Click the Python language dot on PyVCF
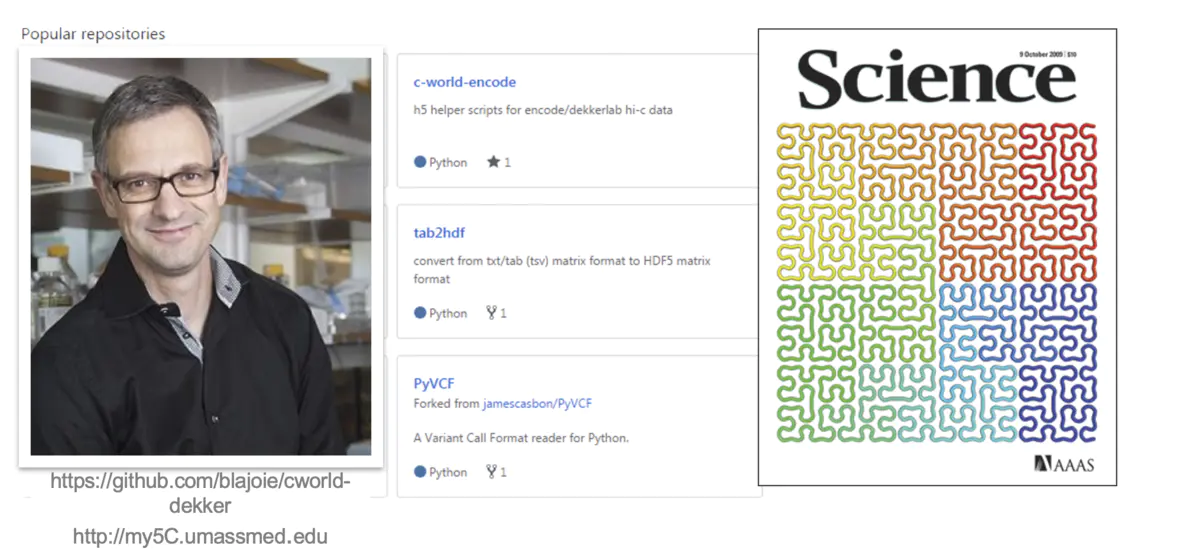Image resolution: width=1200 pixels, height=556 pixels. (420, 472)
